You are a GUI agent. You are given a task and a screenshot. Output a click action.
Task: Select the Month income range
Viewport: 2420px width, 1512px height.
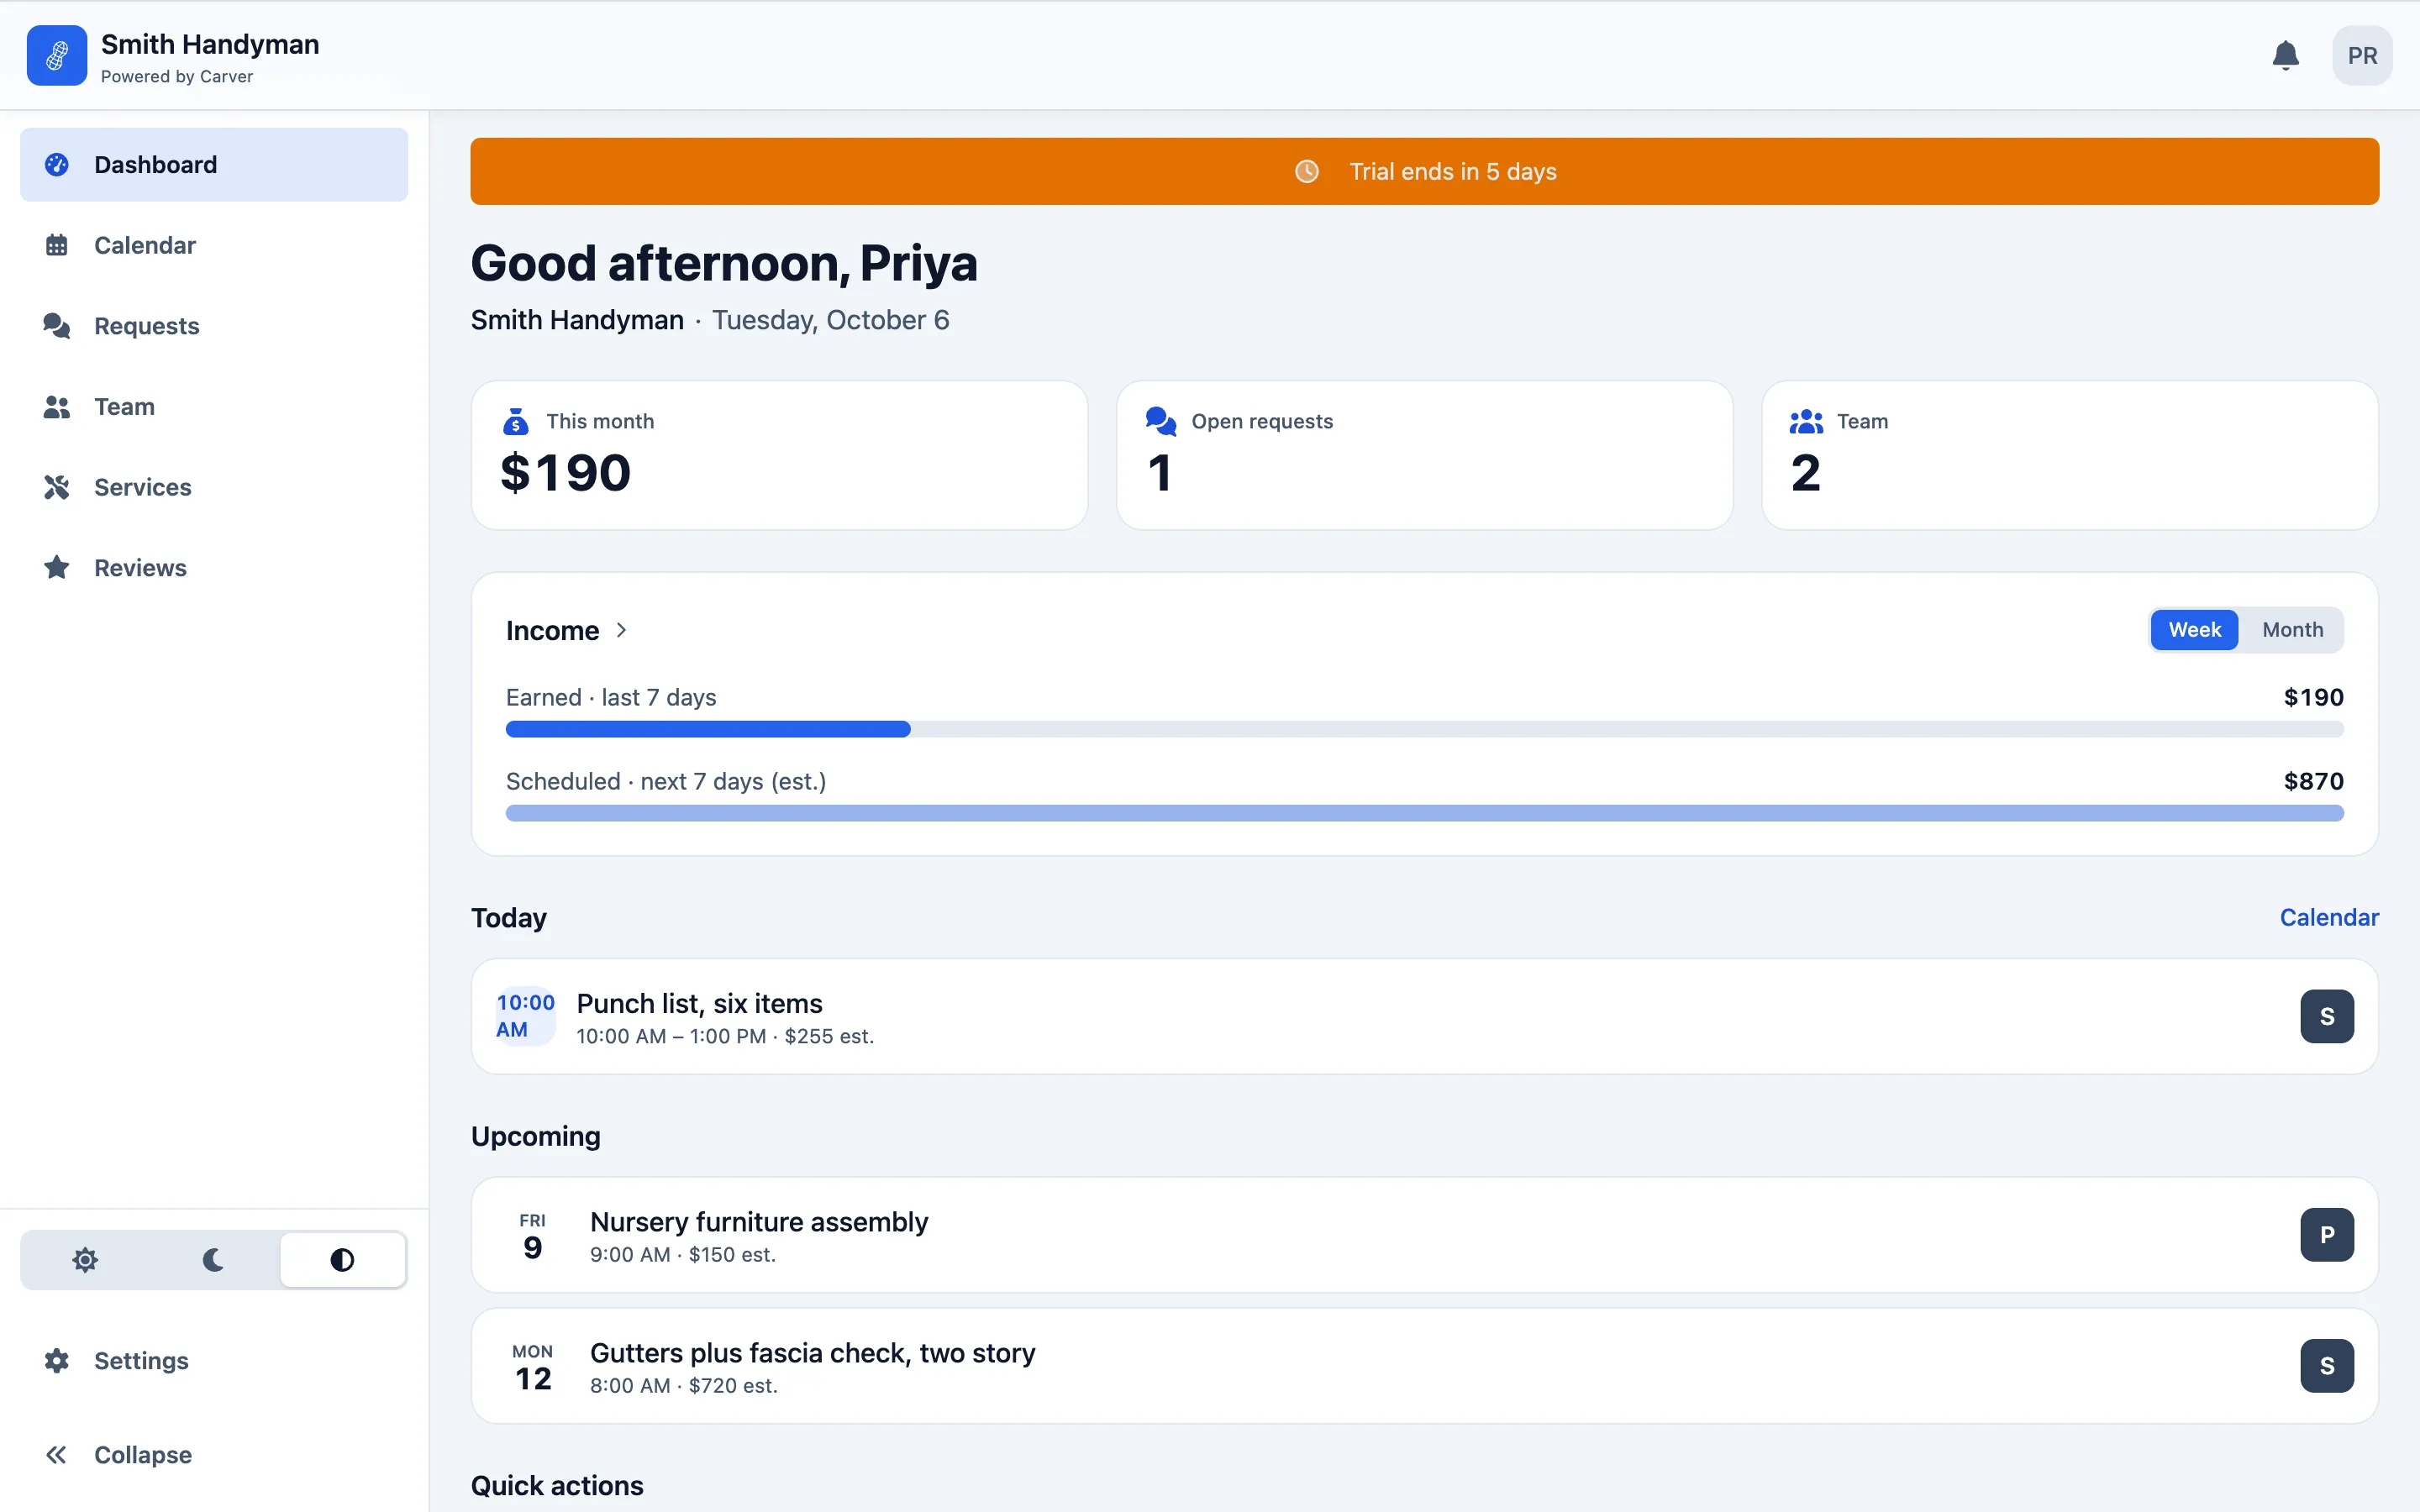pos(2292,630)
